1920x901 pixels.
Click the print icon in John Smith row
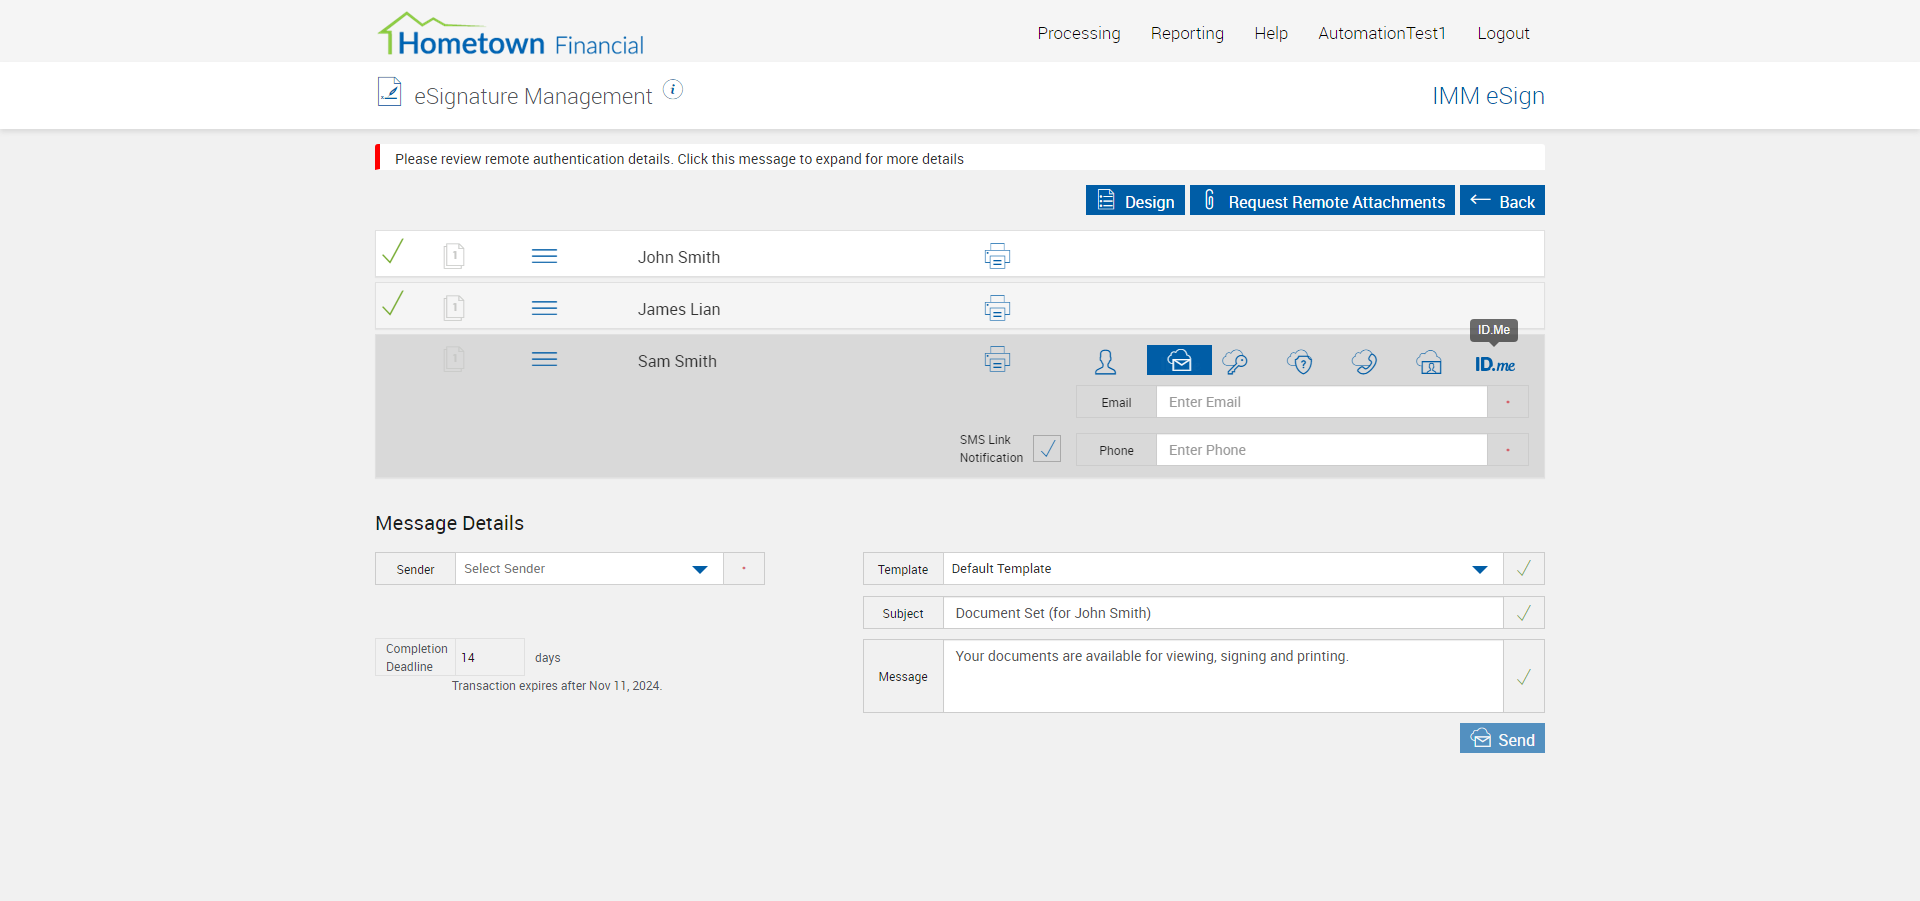tap(997, 257)
